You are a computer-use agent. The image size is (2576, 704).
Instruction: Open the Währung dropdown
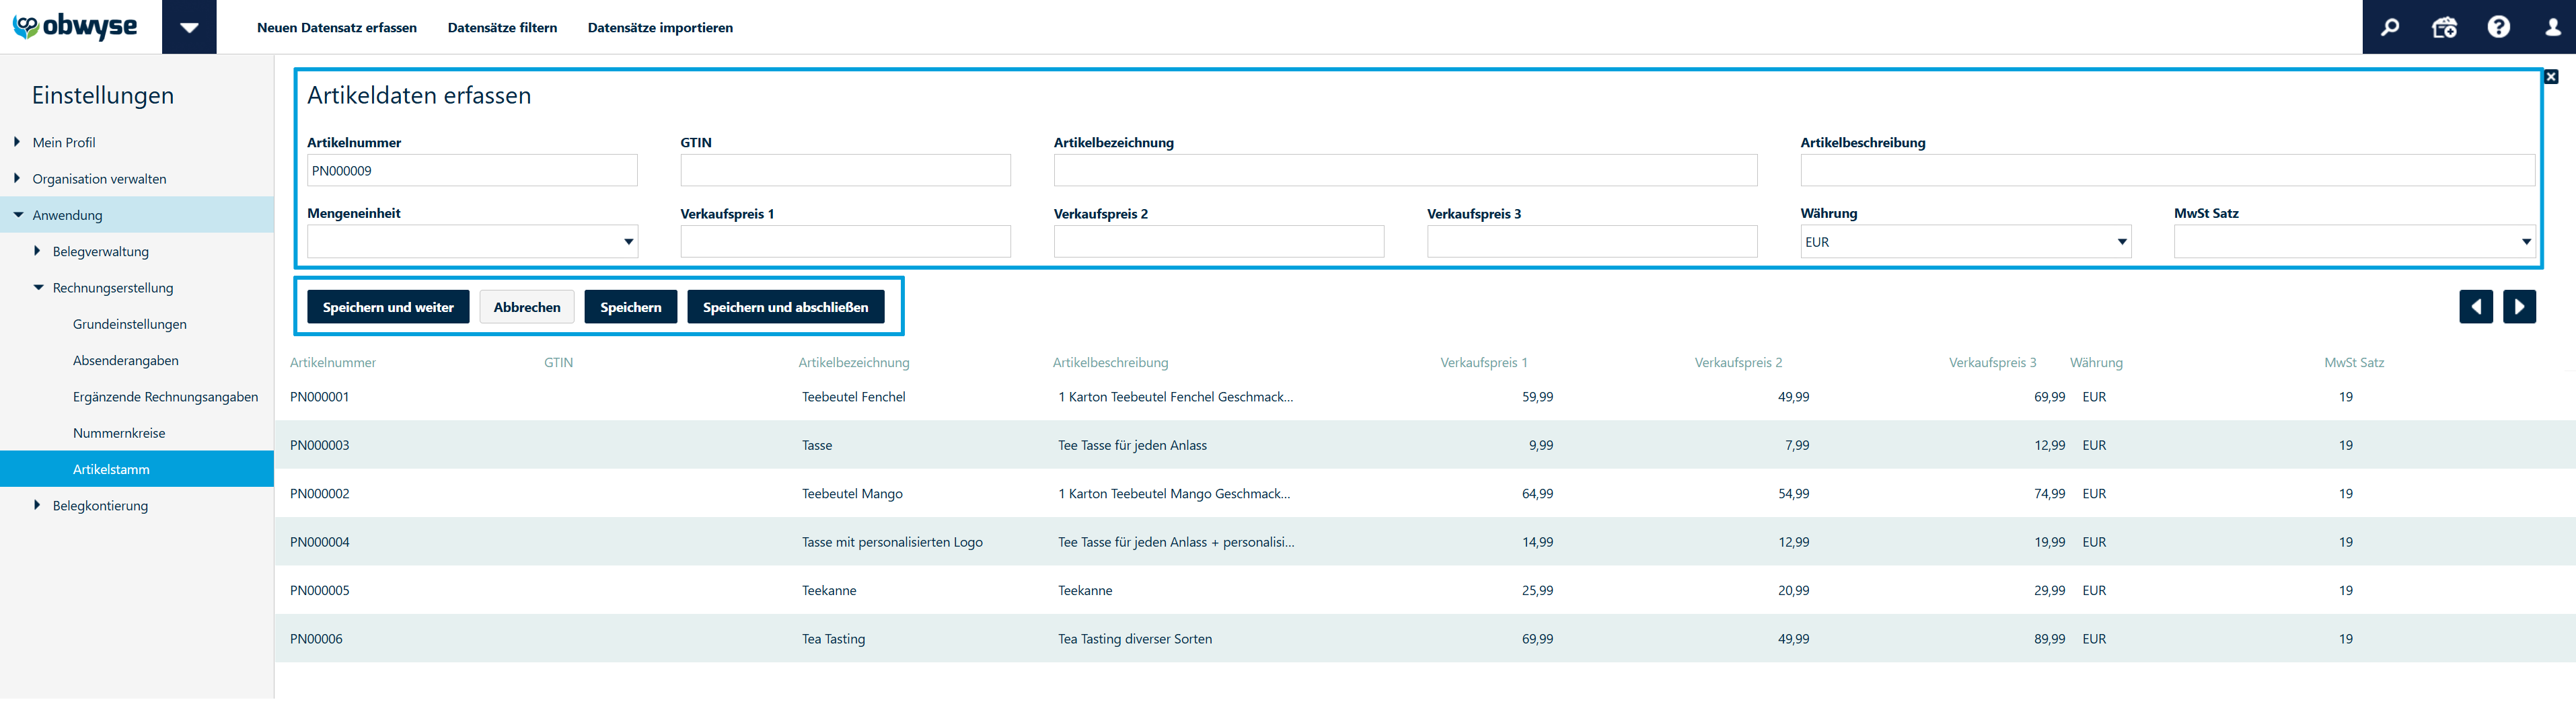pos(1965,242)
